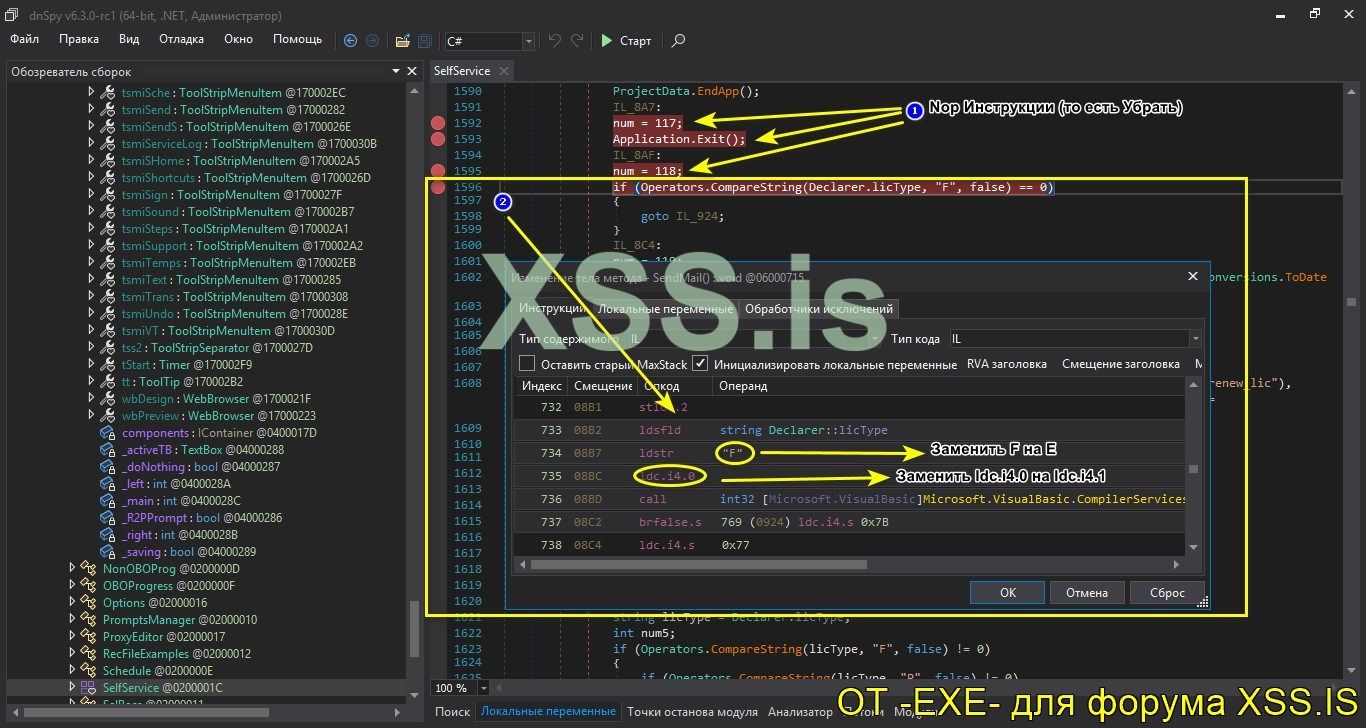Uncheck 'Инициализировать локальные переменные' checkbox
The height and width of the screenshot is (728, 1366).
[x=700, y=364]
